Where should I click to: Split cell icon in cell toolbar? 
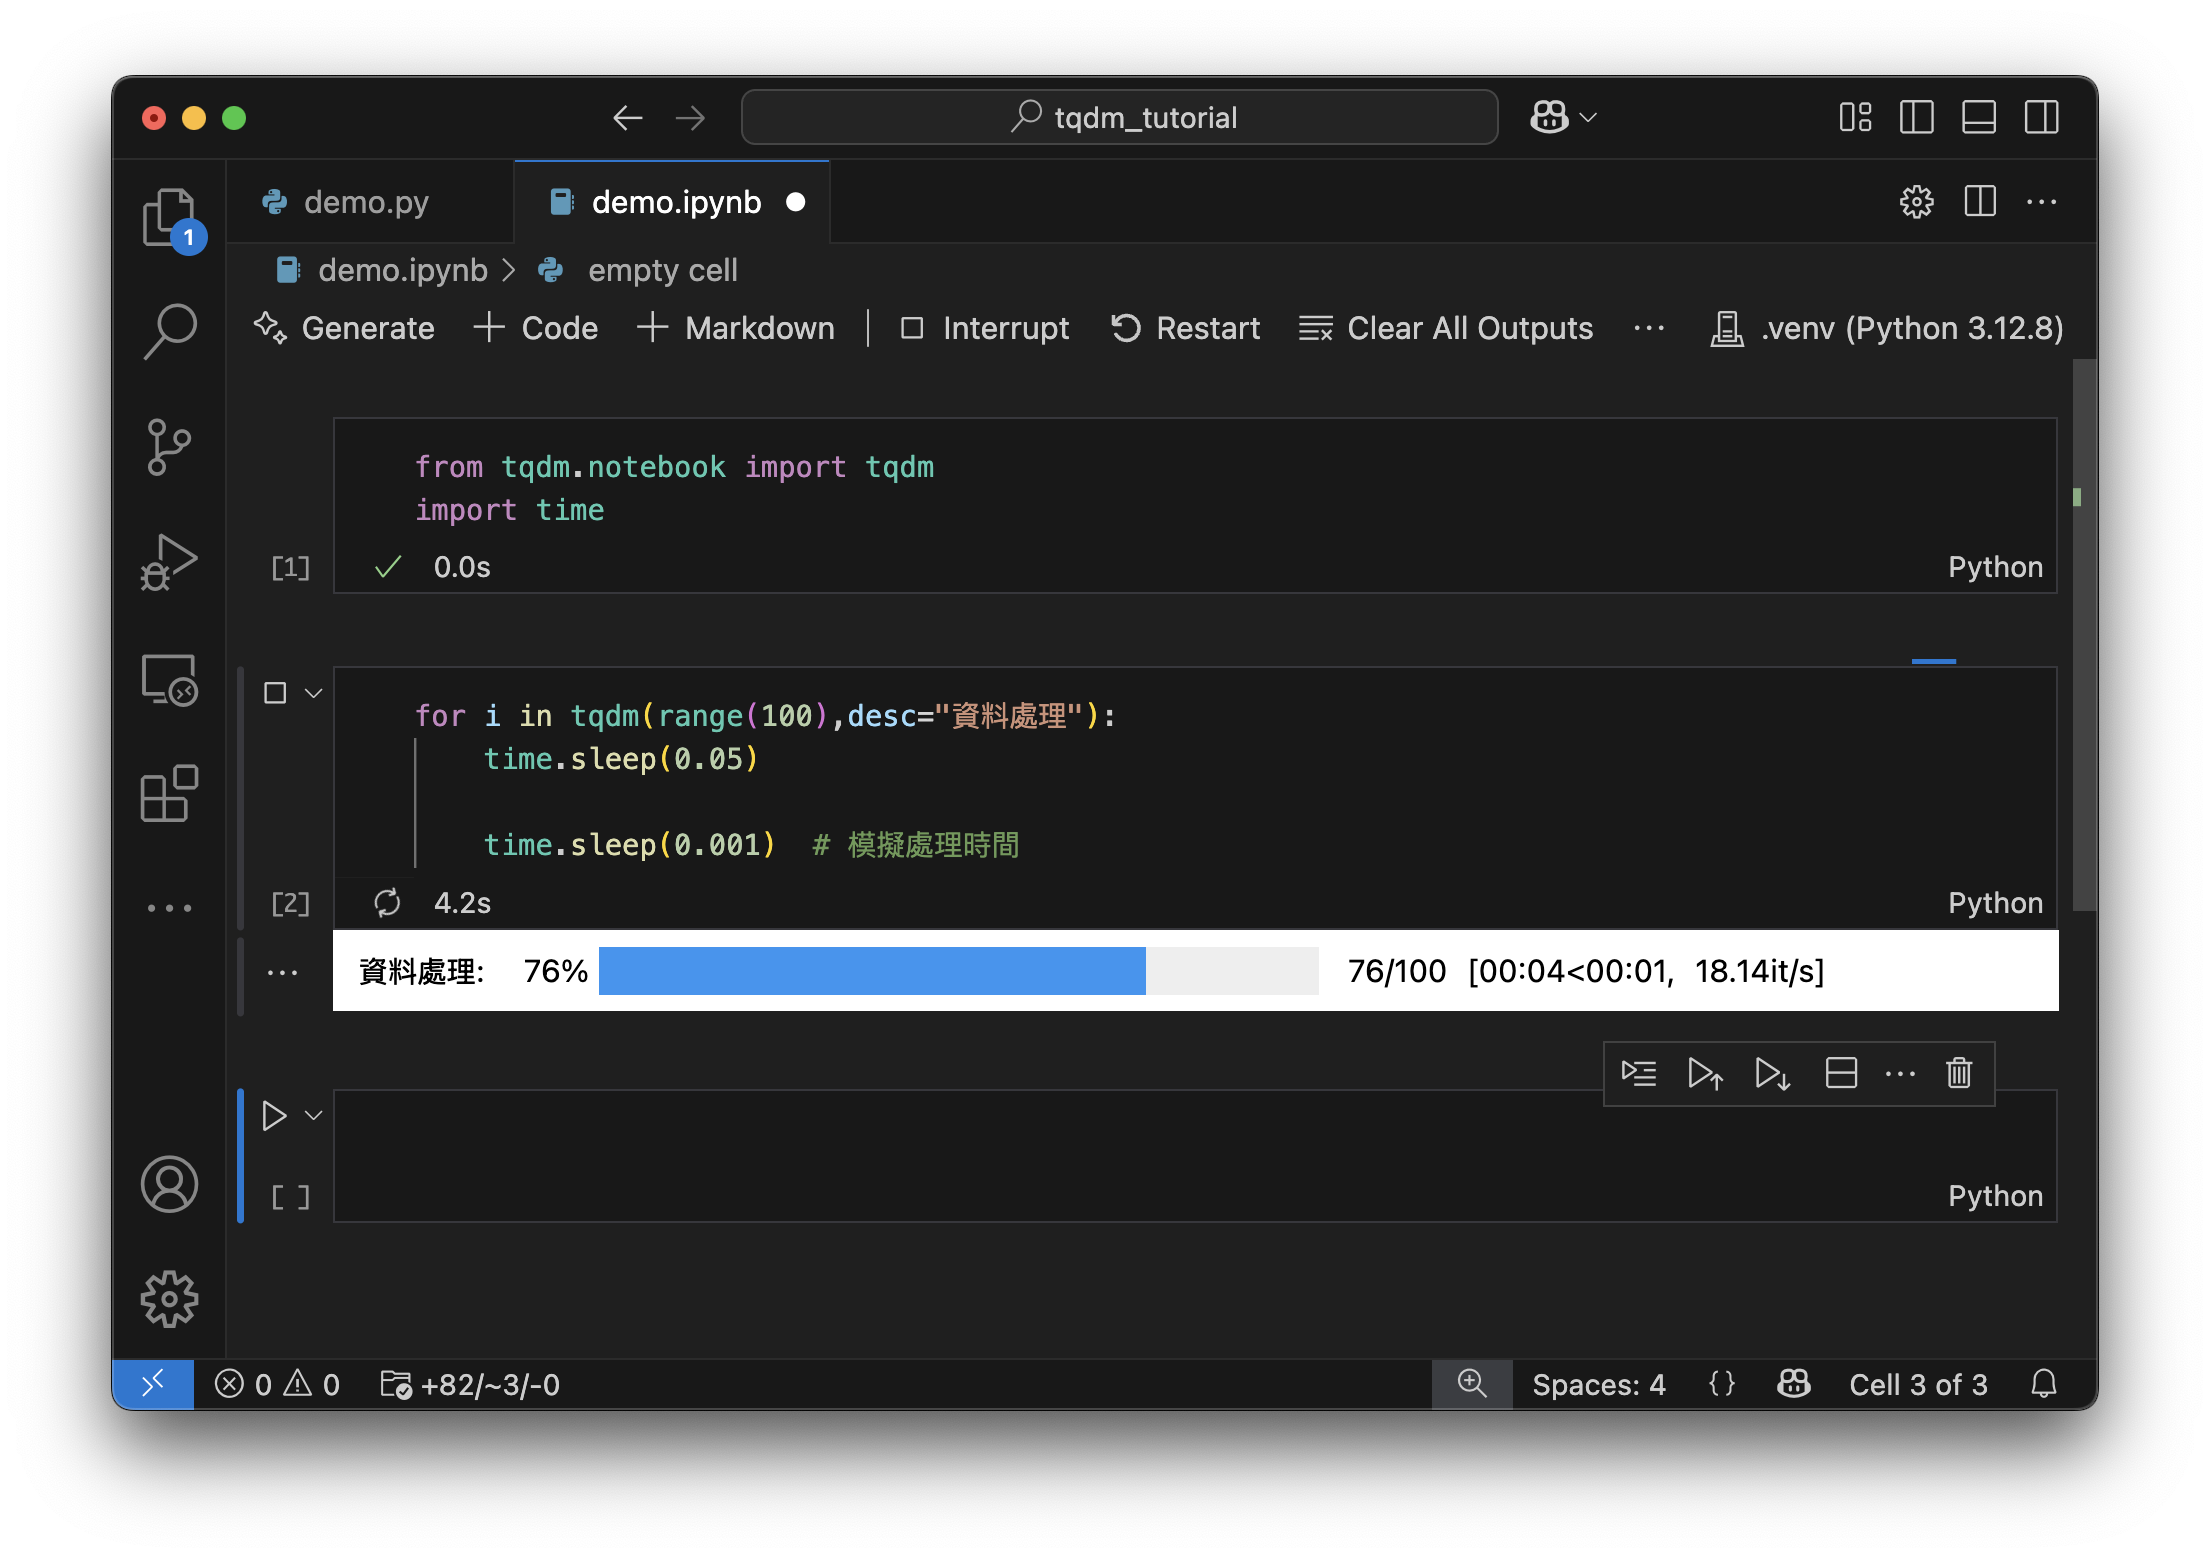(x=1841, y=1073)
